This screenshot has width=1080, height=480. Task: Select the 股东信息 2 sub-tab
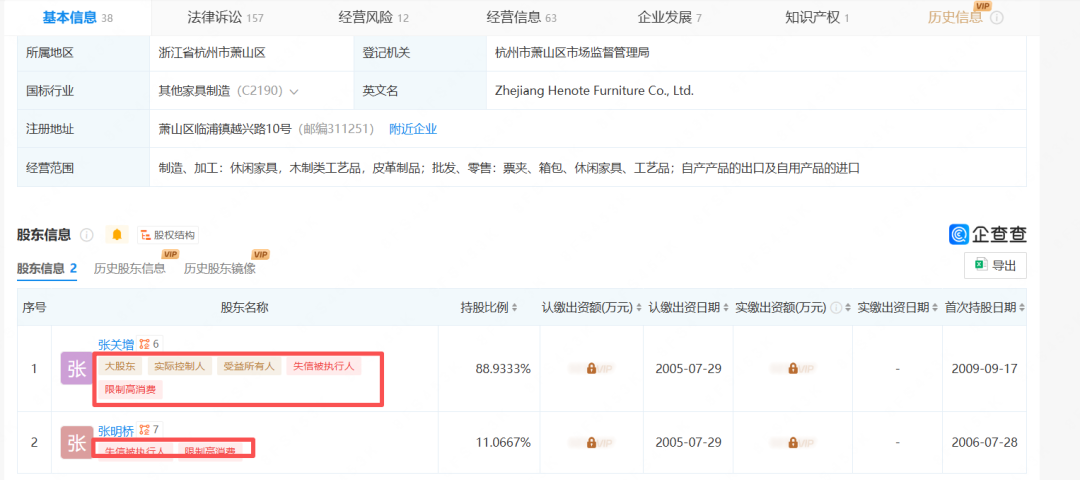[x=47, y=269]
